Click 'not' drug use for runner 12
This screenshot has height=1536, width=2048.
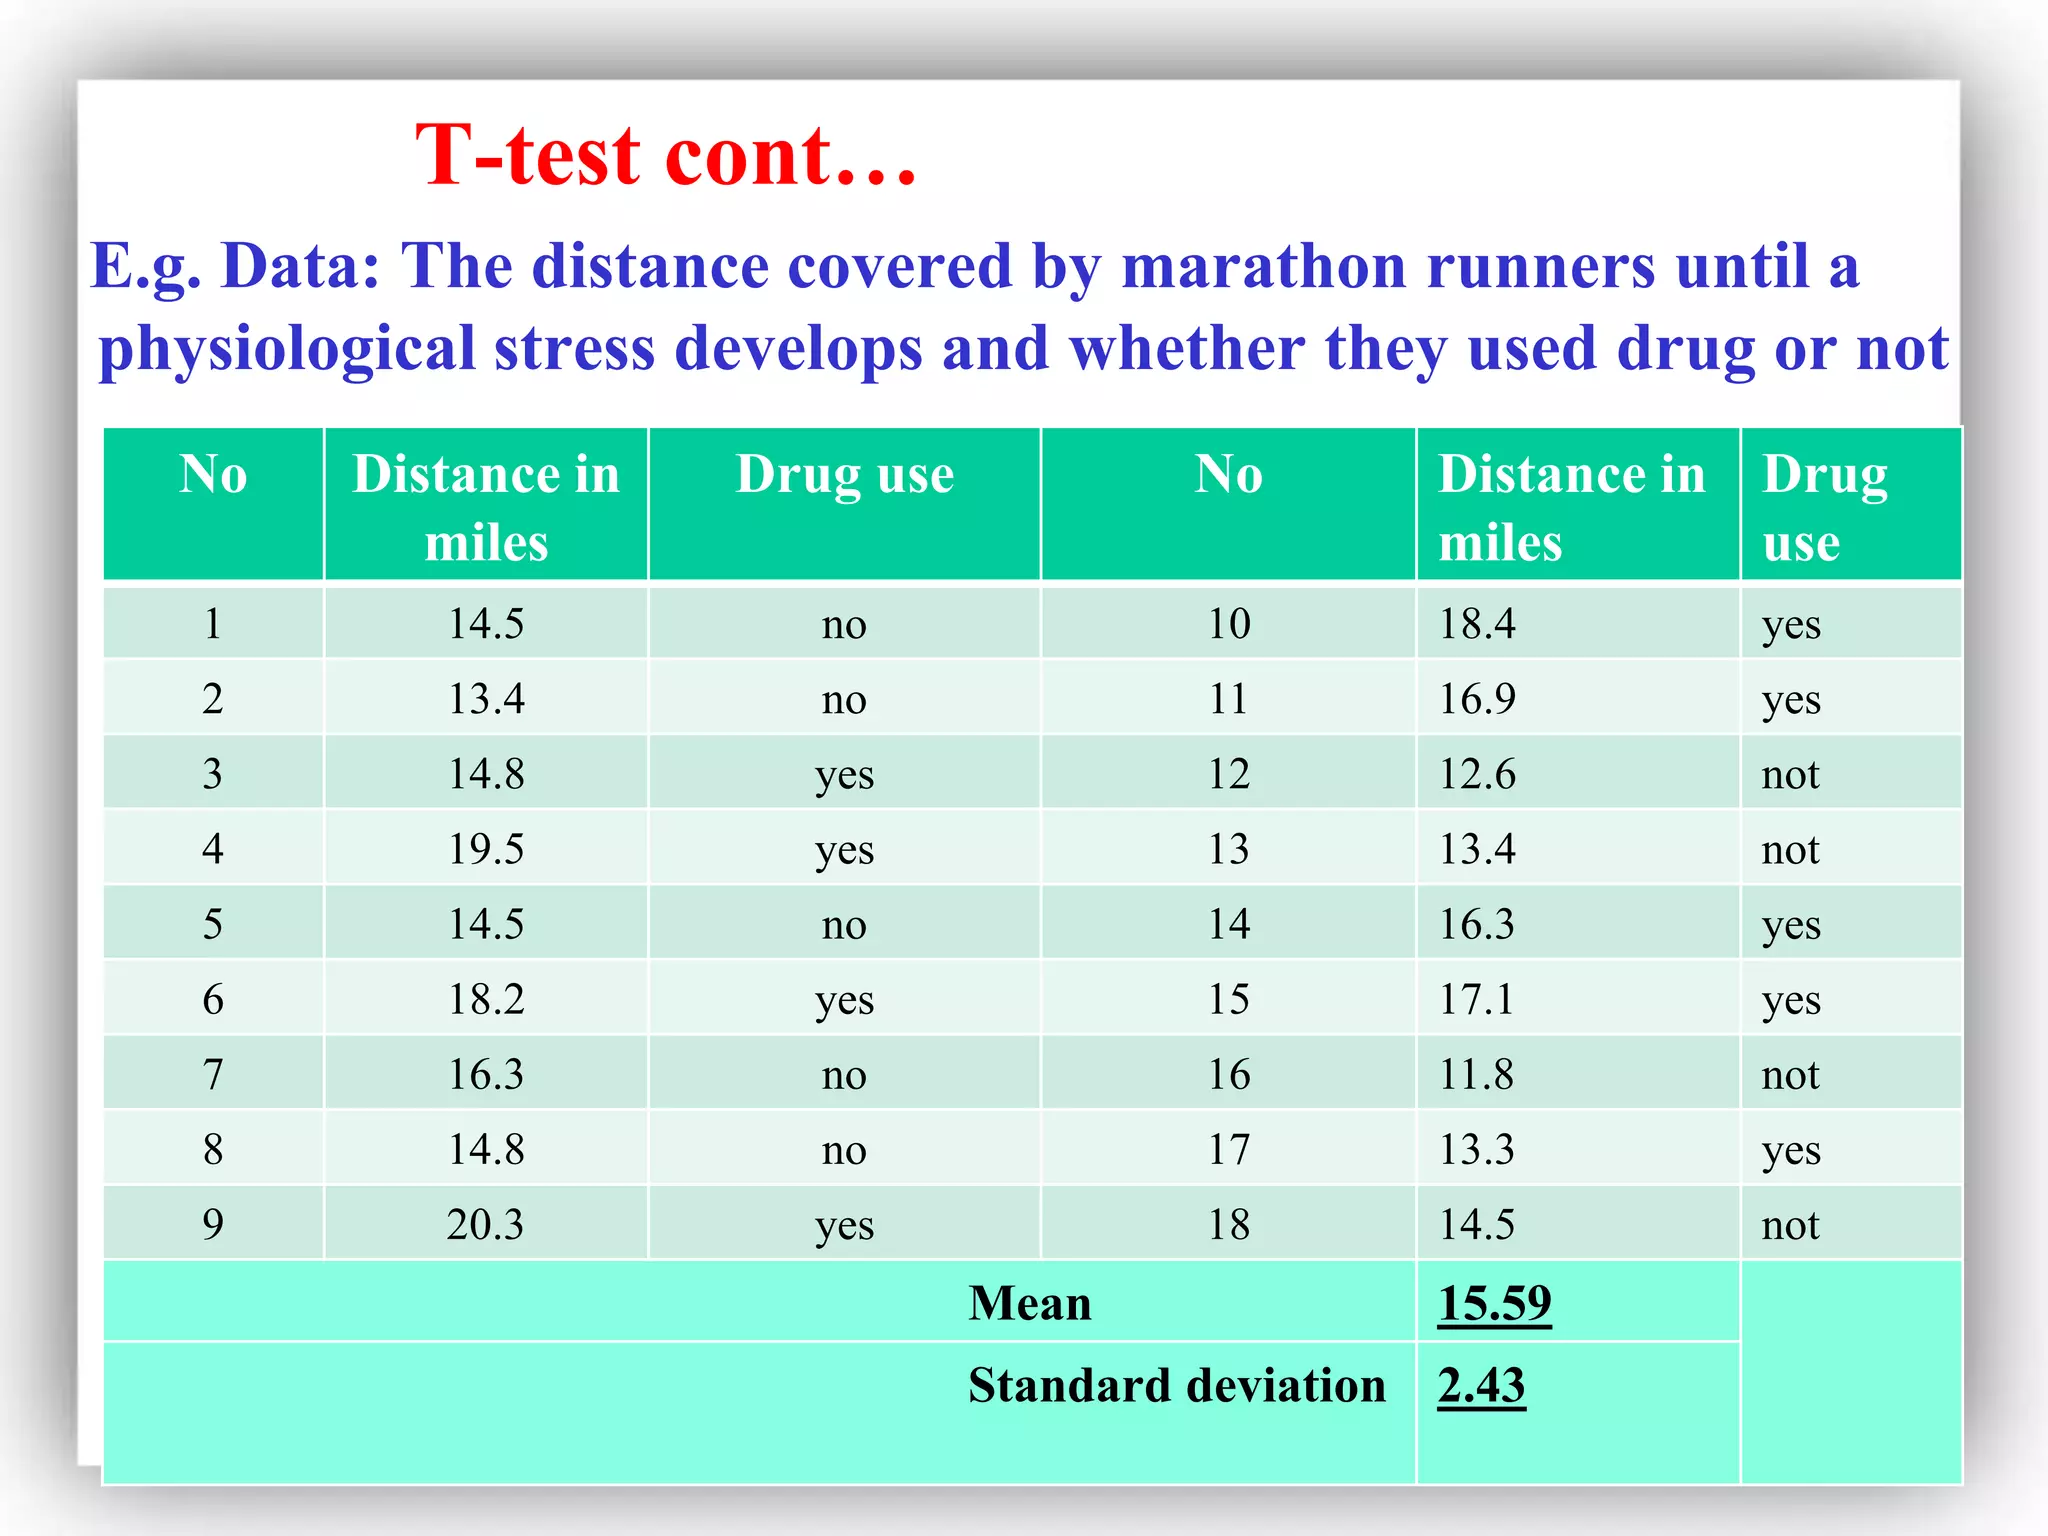pyautogui.click(x=1790, y=775)
